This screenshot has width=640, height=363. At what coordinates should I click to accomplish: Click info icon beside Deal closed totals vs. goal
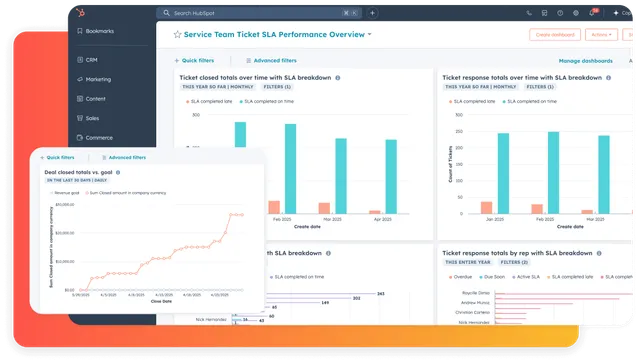coord(118,172)
